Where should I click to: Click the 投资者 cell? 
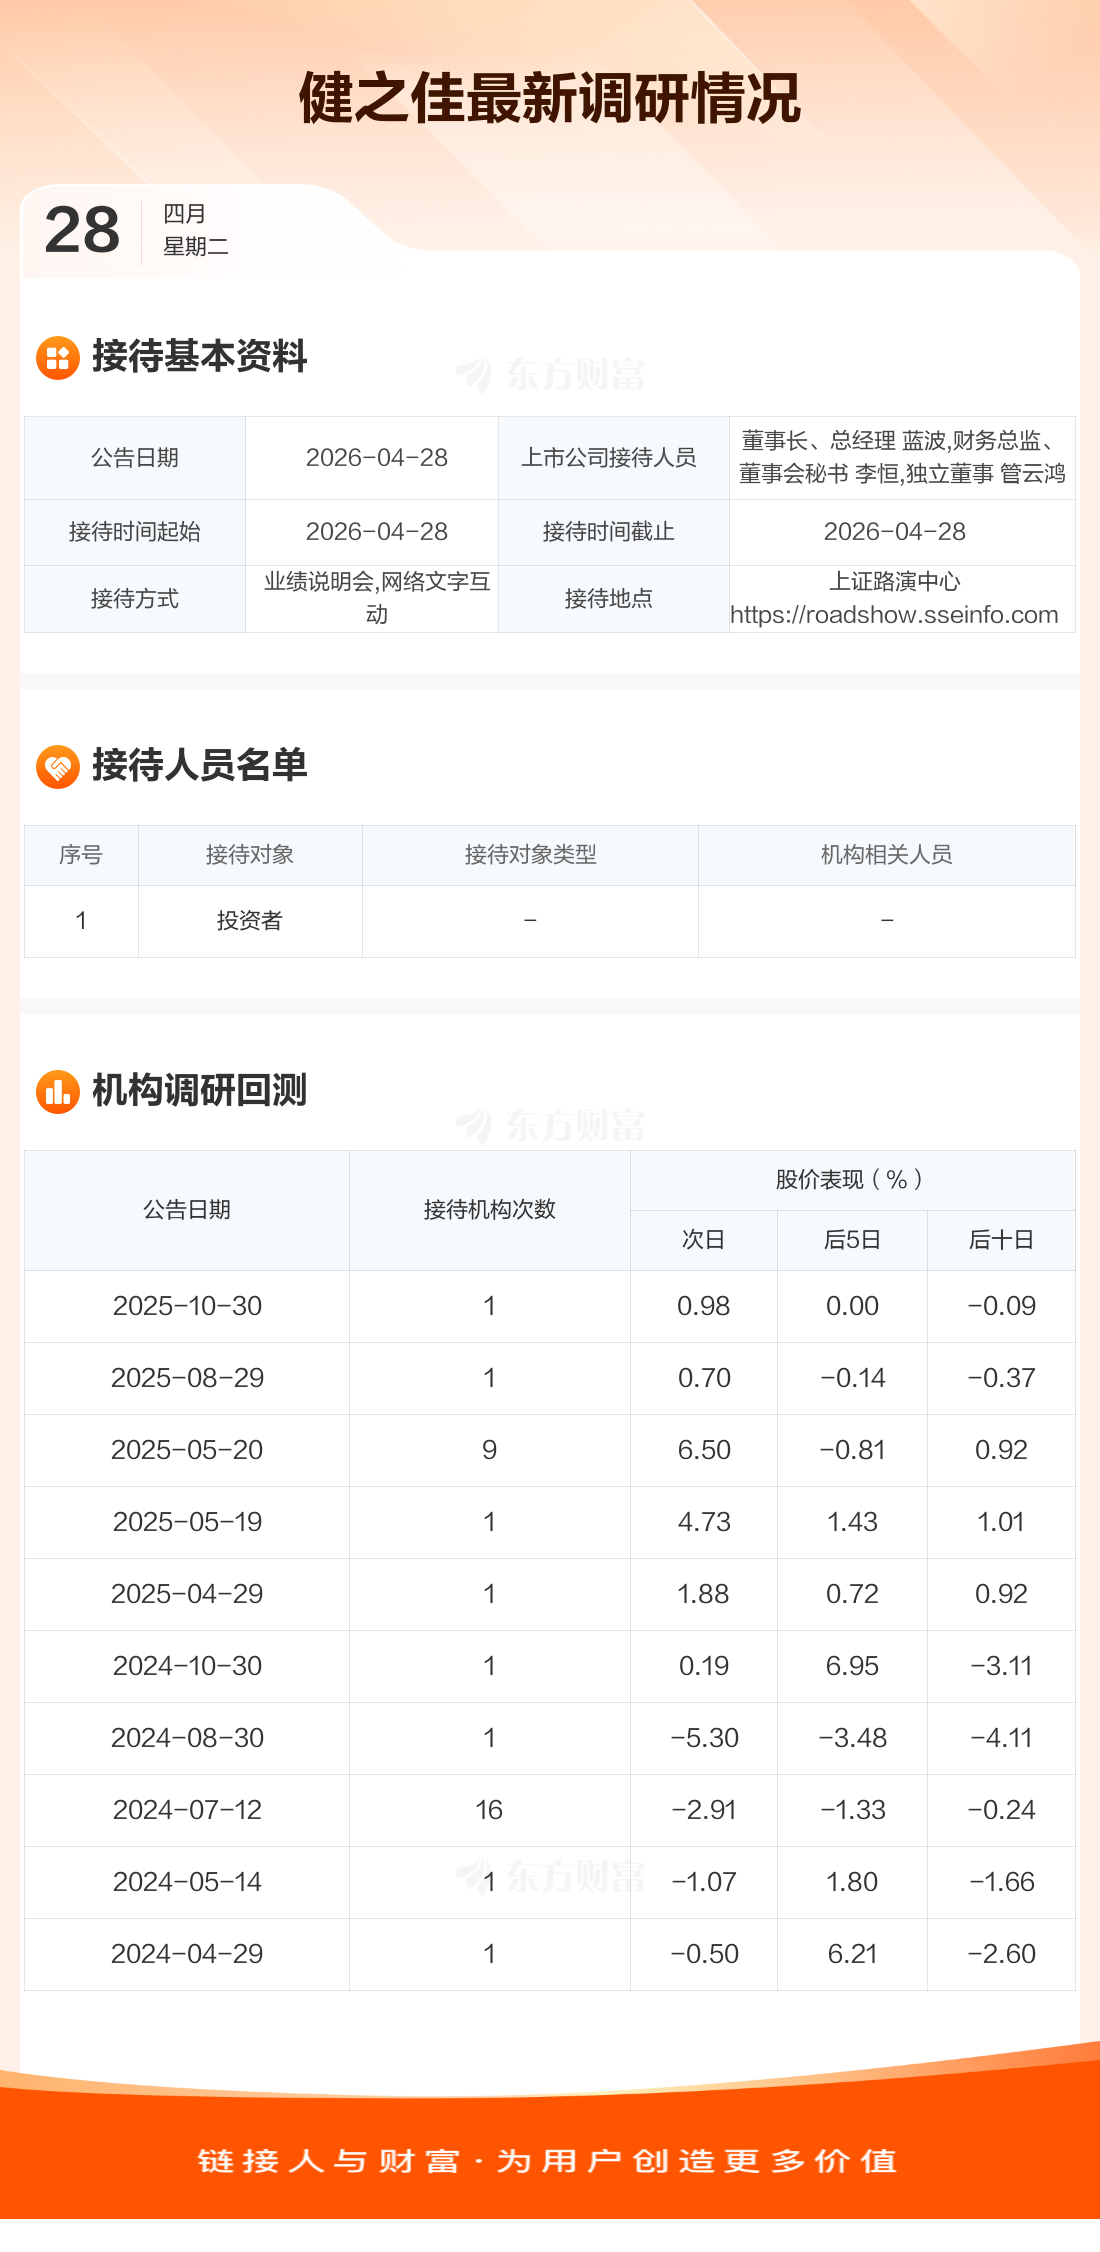[250, 921]
